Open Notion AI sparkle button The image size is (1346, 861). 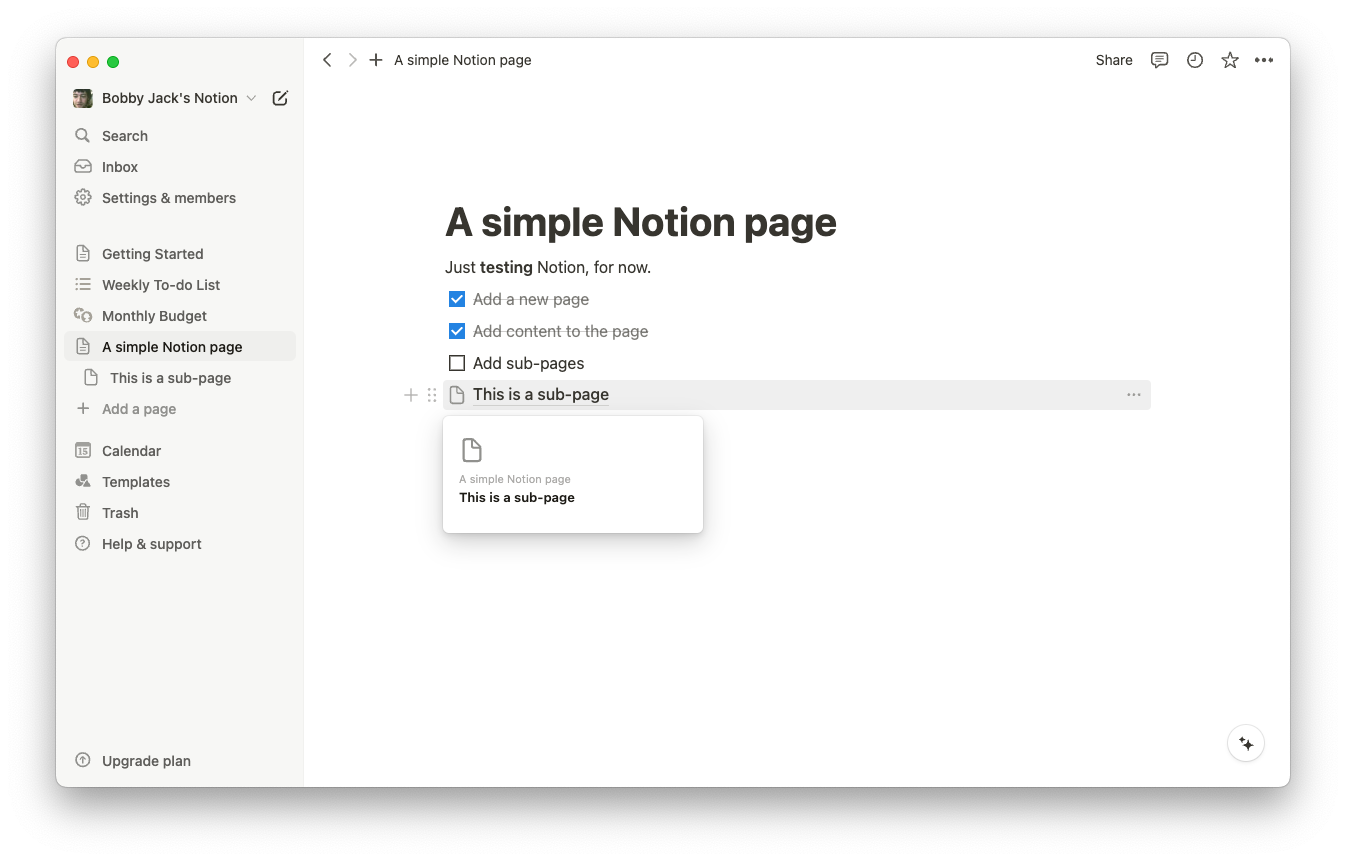tap(1246, 743)
